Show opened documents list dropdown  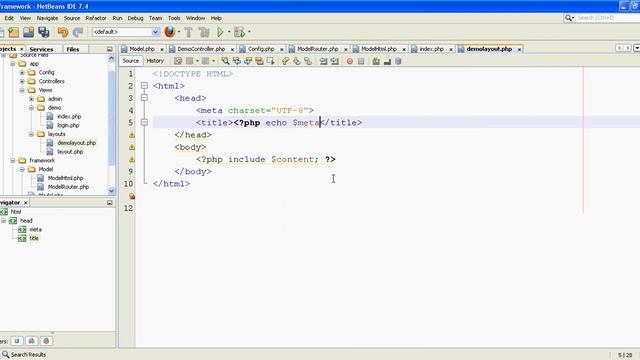click(x=637, y=48)
